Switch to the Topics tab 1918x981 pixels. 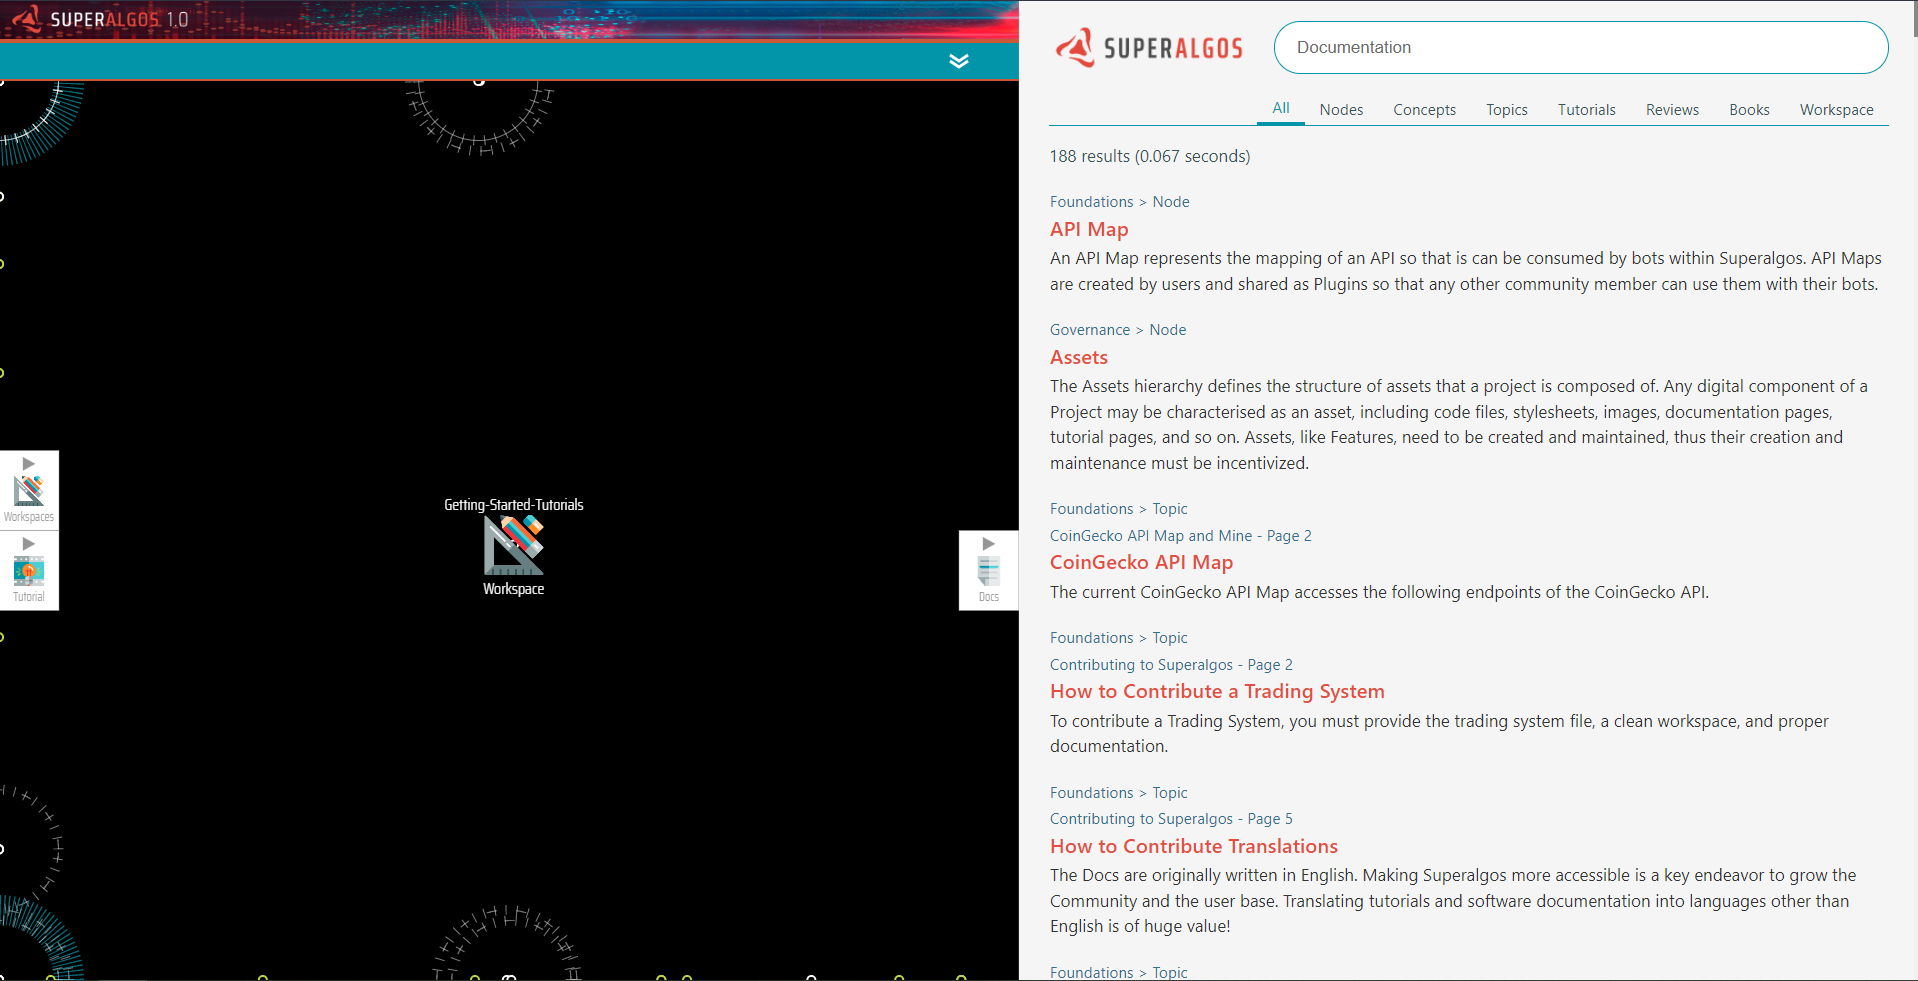1506,110
